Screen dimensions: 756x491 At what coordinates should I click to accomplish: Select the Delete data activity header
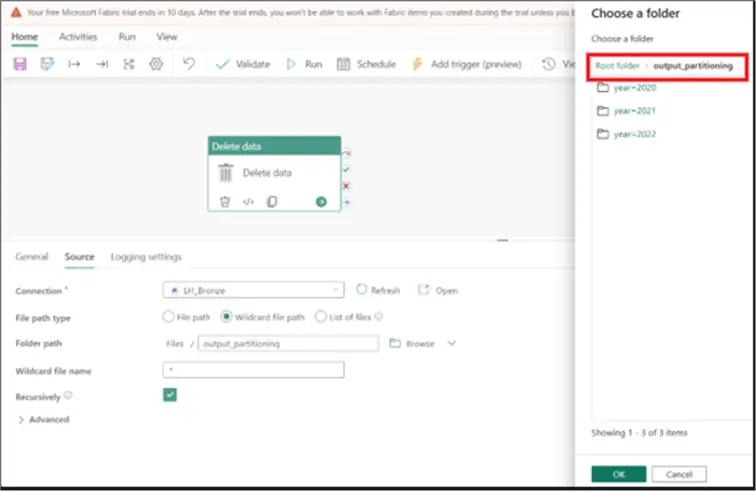(x=274, y=146)
